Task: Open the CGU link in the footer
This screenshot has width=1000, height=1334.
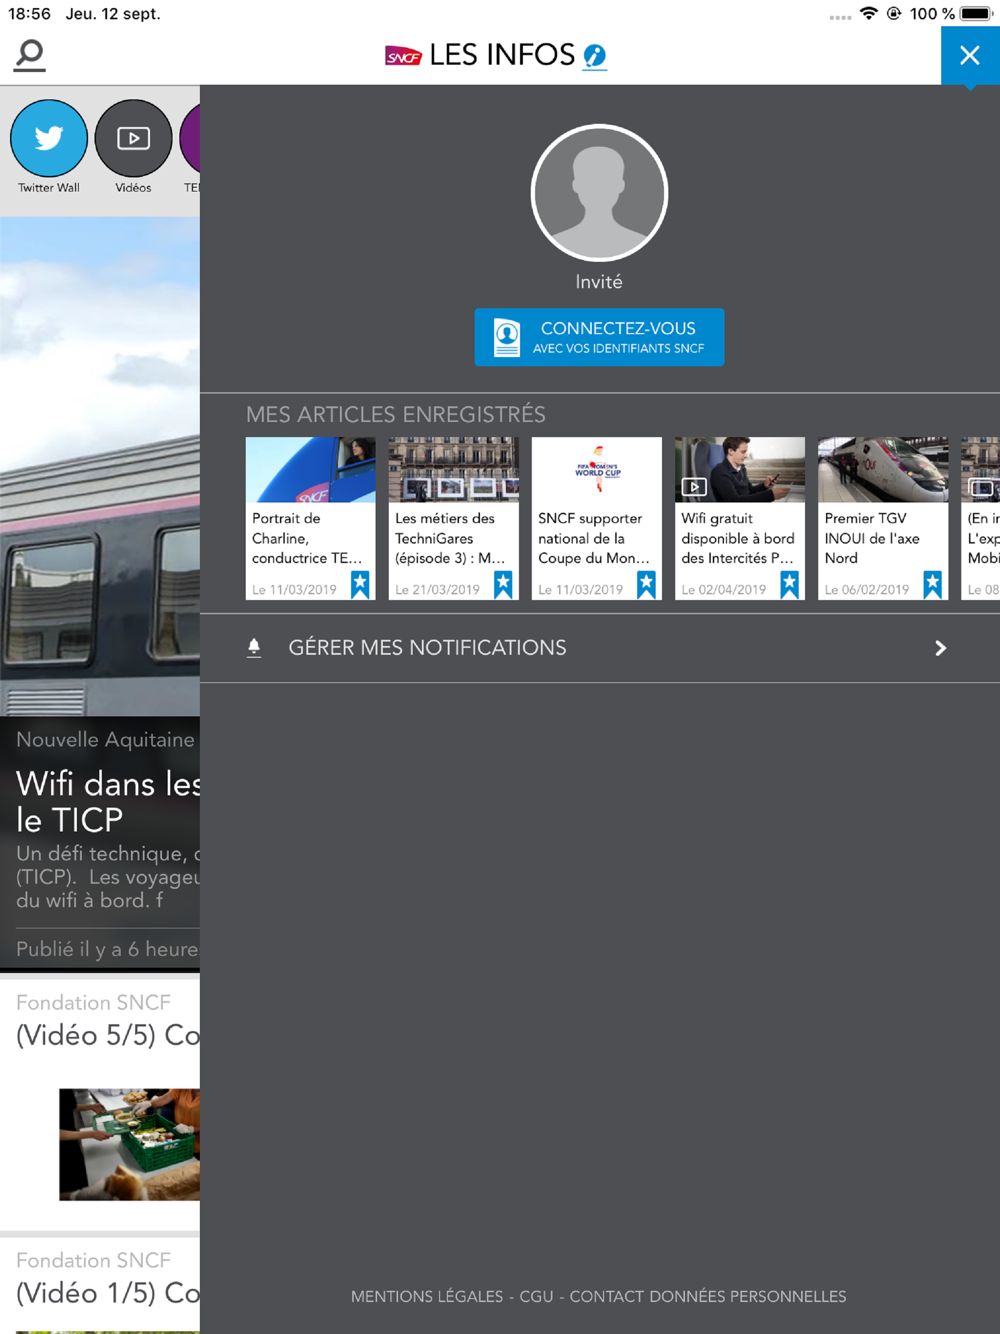Action: (536, 1296)
